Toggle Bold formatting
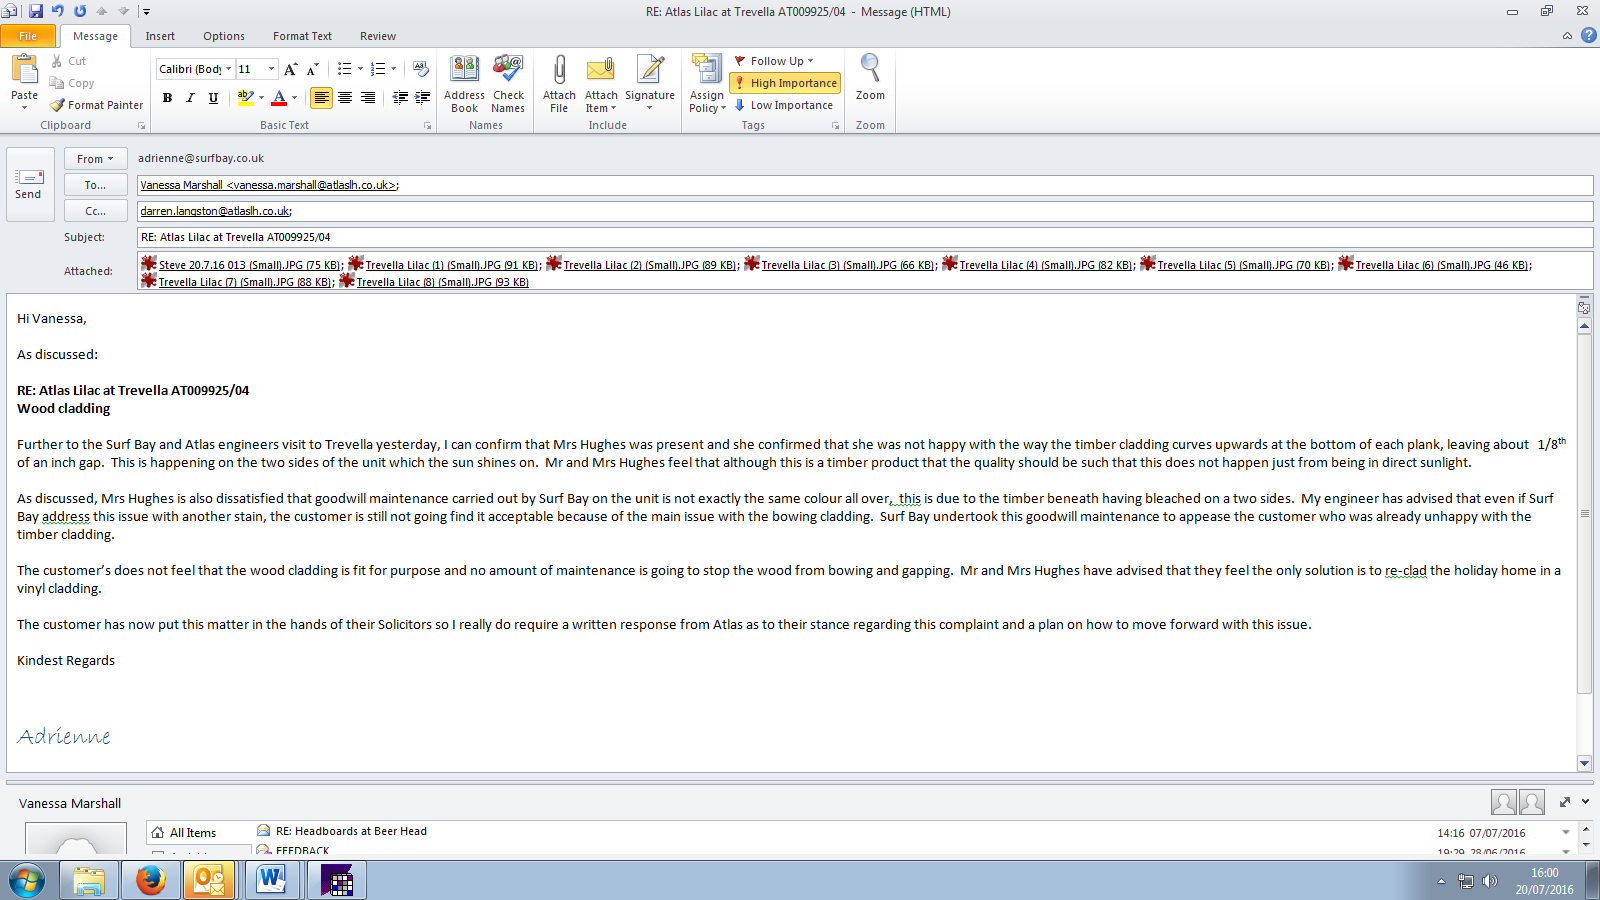 (167, 97)
